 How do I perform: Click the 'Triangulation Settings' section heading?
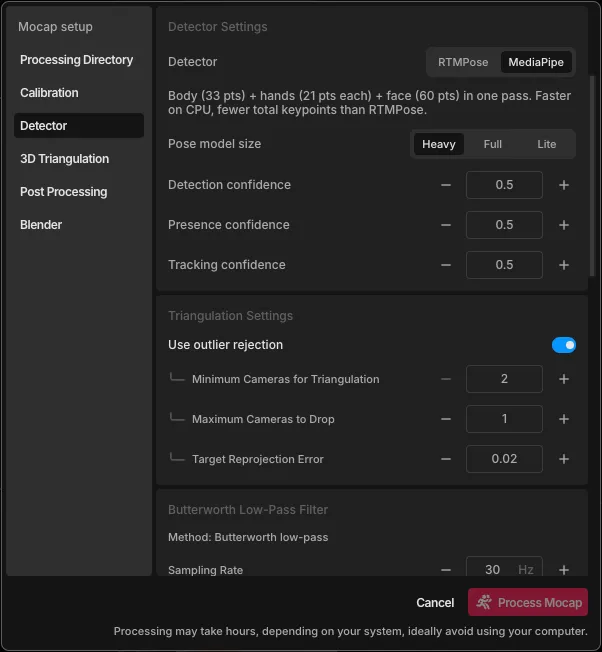(x=230, y=316)
